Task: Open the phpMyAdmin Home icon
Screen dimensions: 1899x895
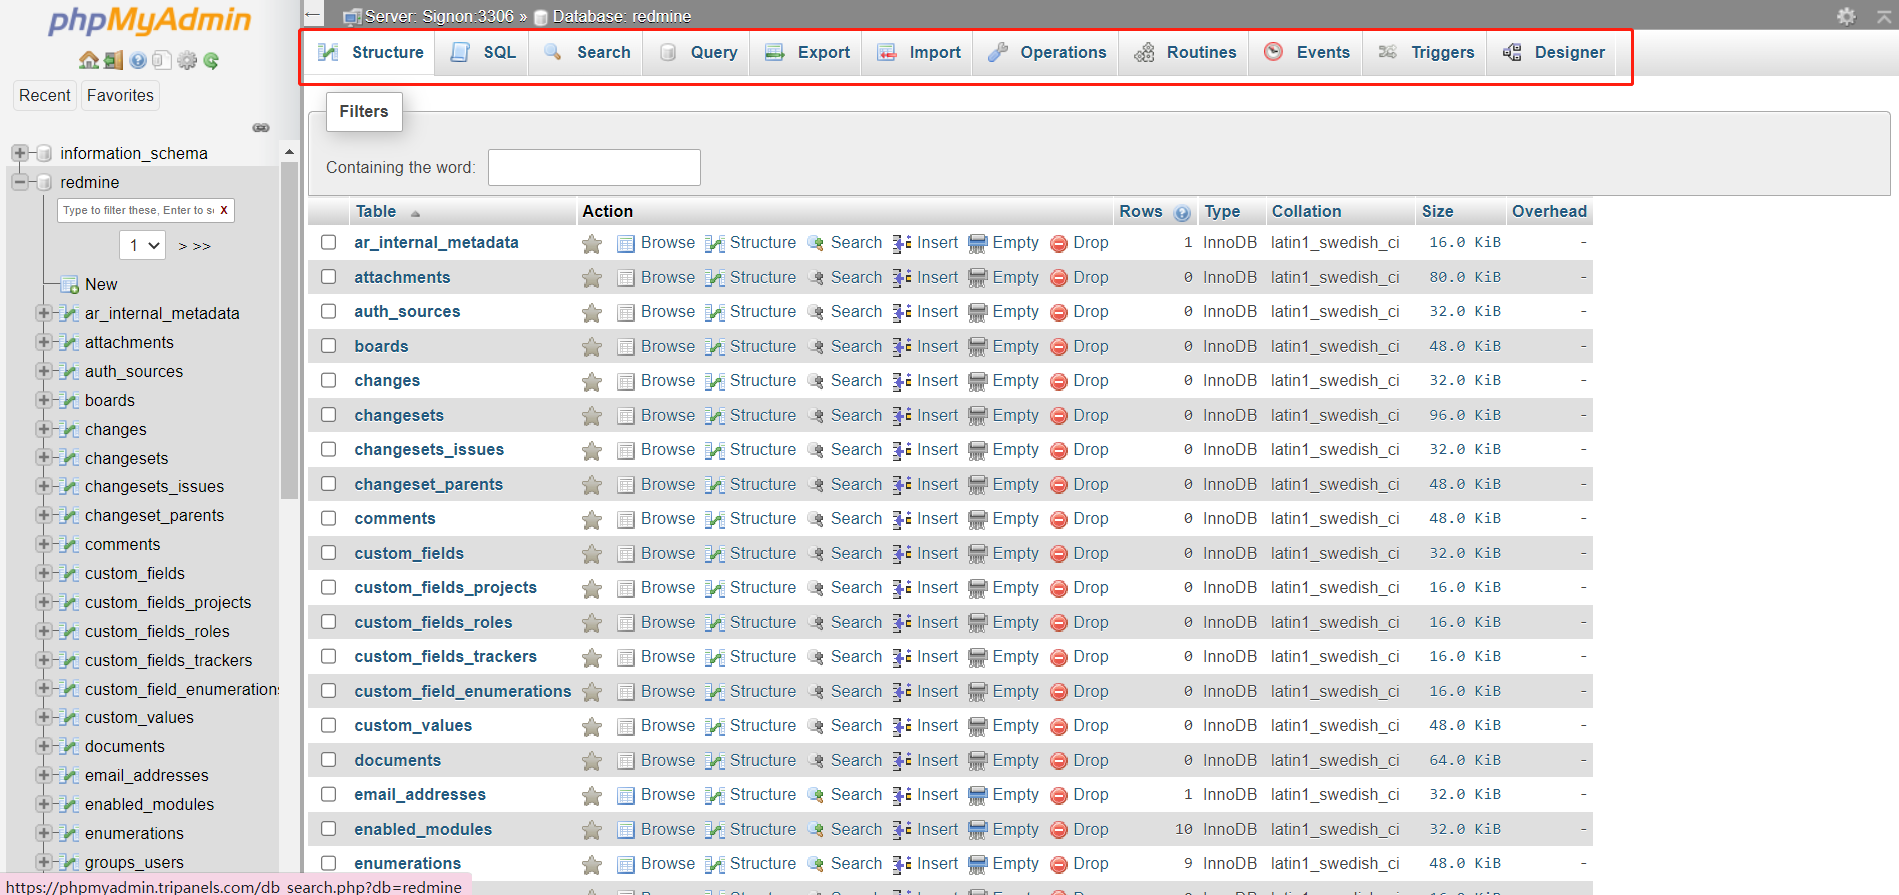Action: click(x=89, y=60)
